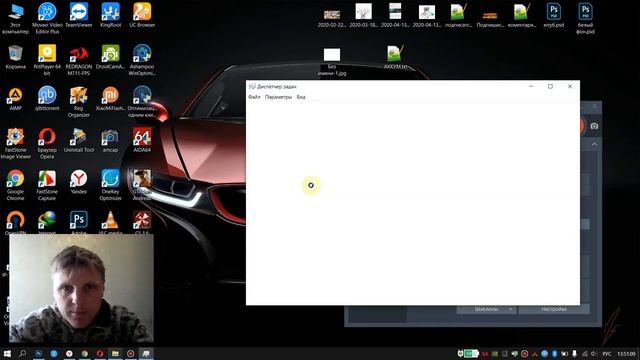Select the белый фон.psd file on desktop
The width and height of the screenshot is (640, 360).
click(x=585, y=18)
